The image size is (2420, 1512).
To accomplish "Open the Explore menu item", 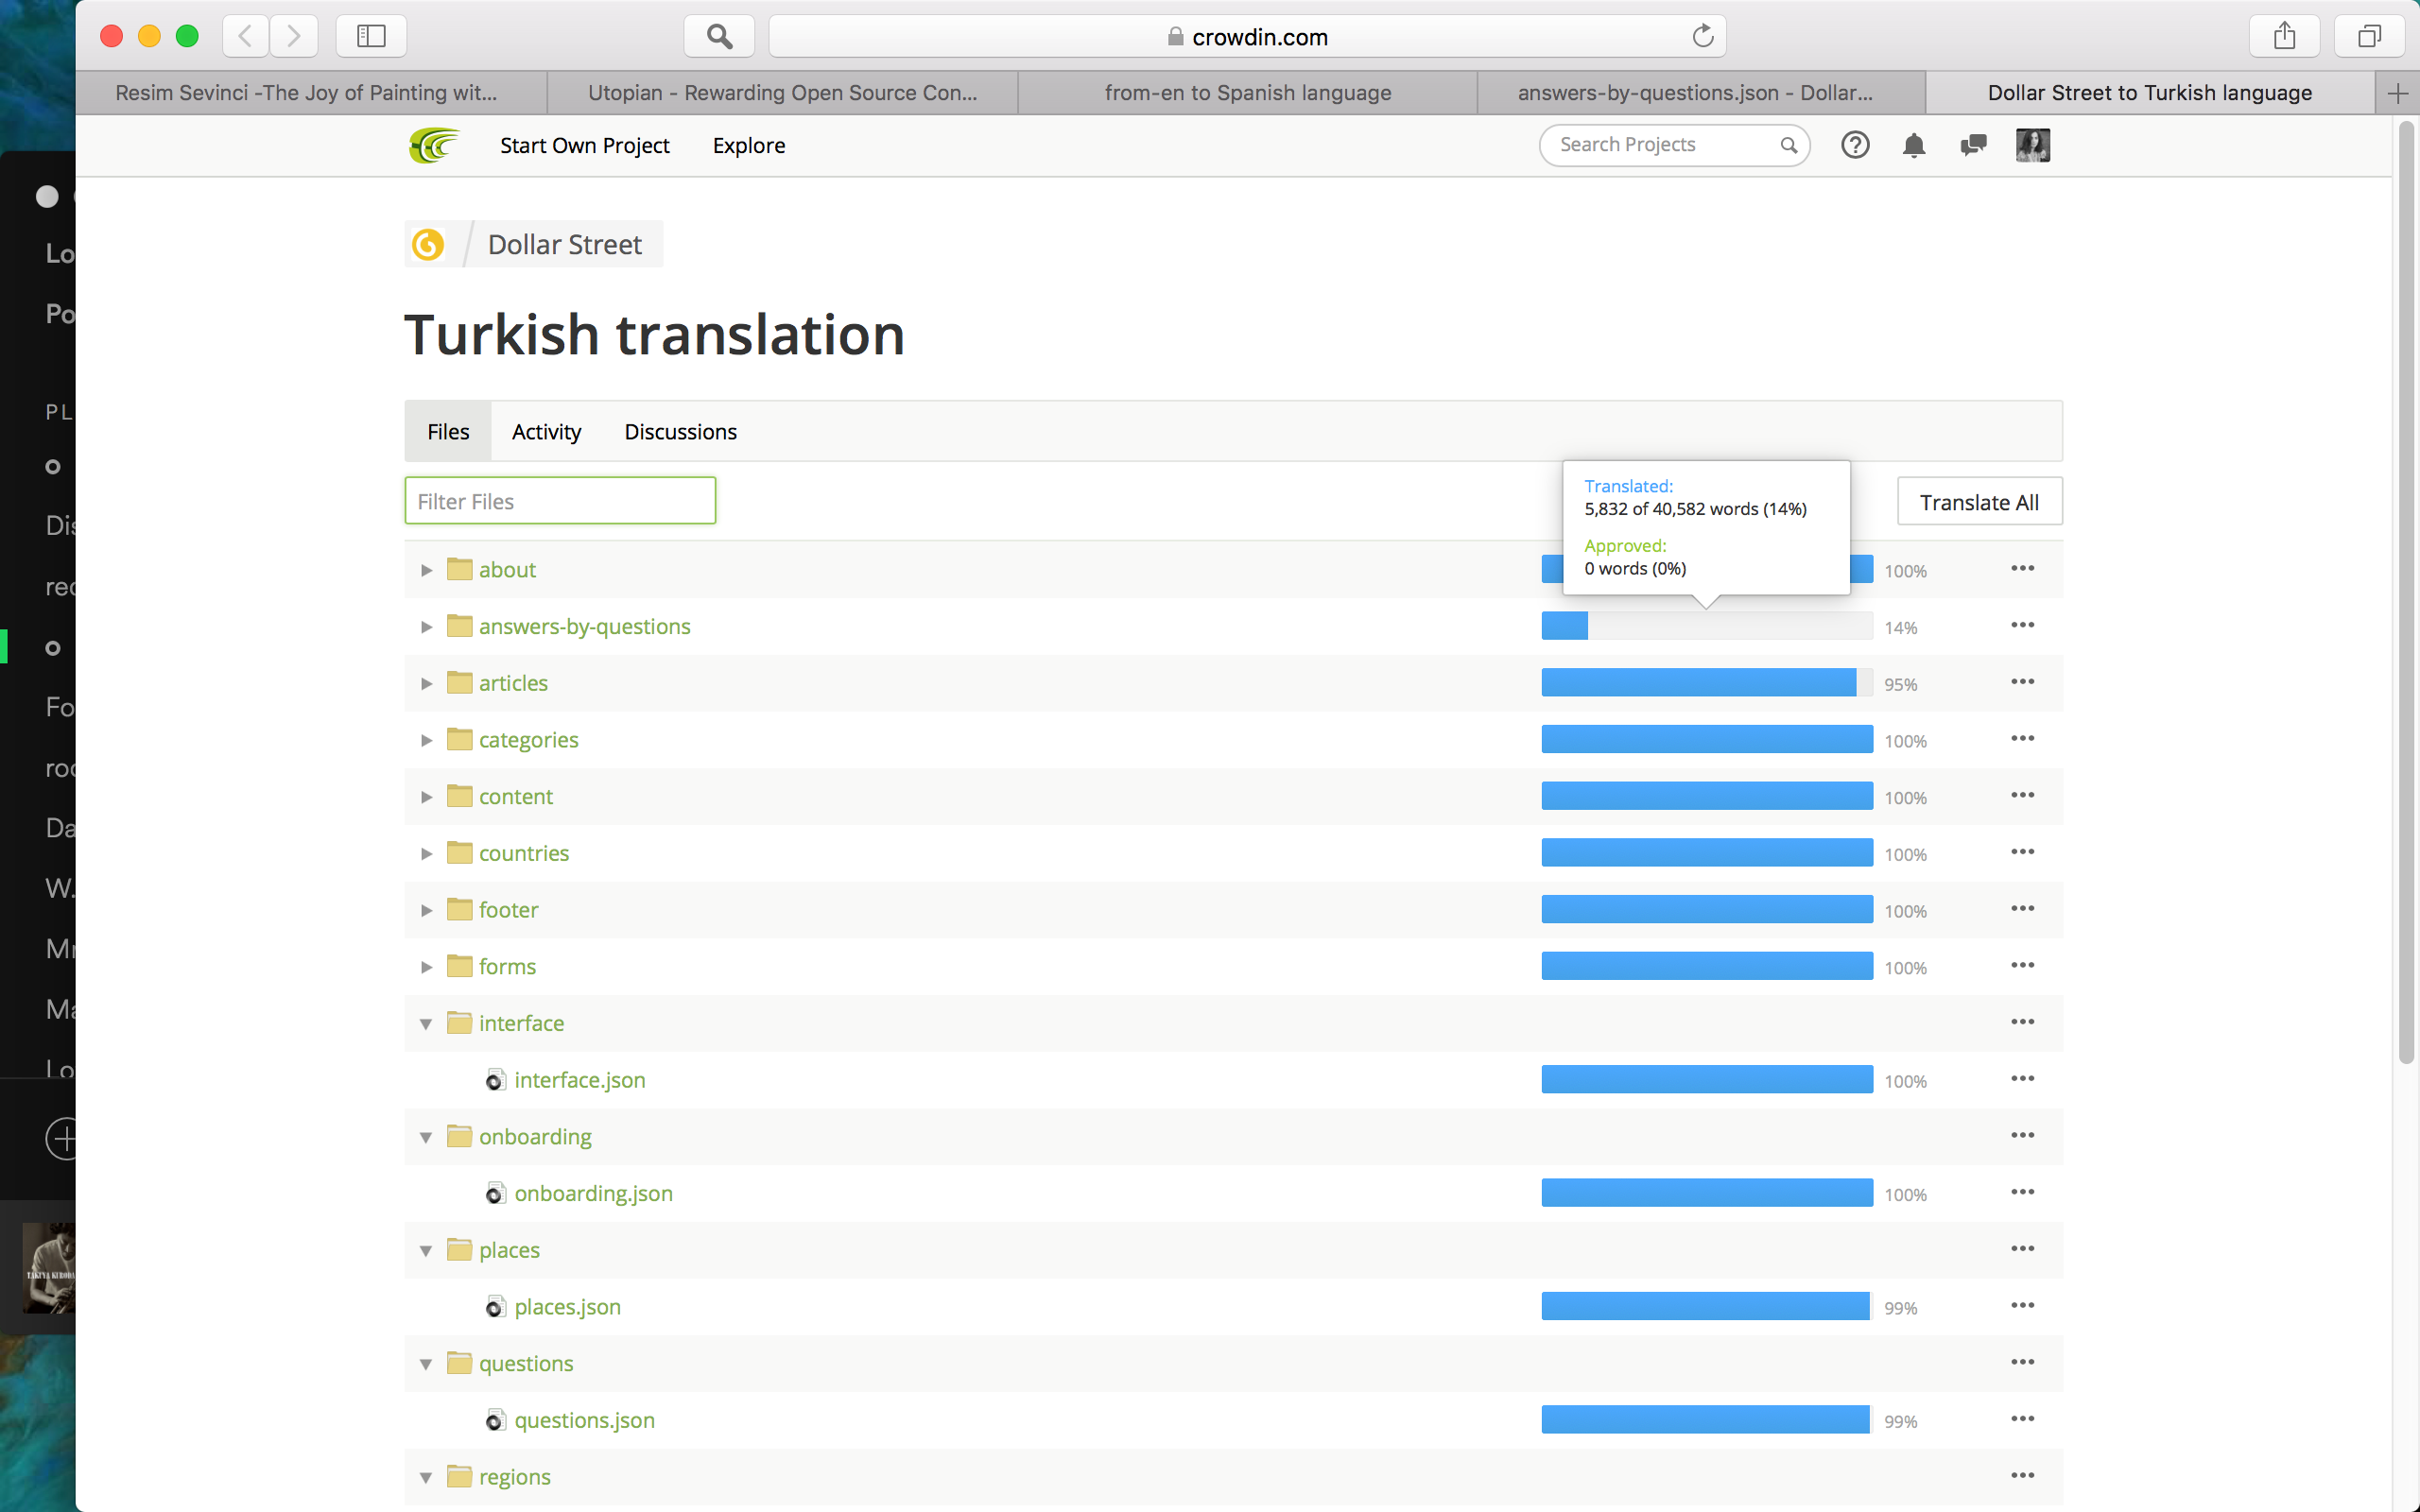I will pyautogui.click(x=749, y=146).
